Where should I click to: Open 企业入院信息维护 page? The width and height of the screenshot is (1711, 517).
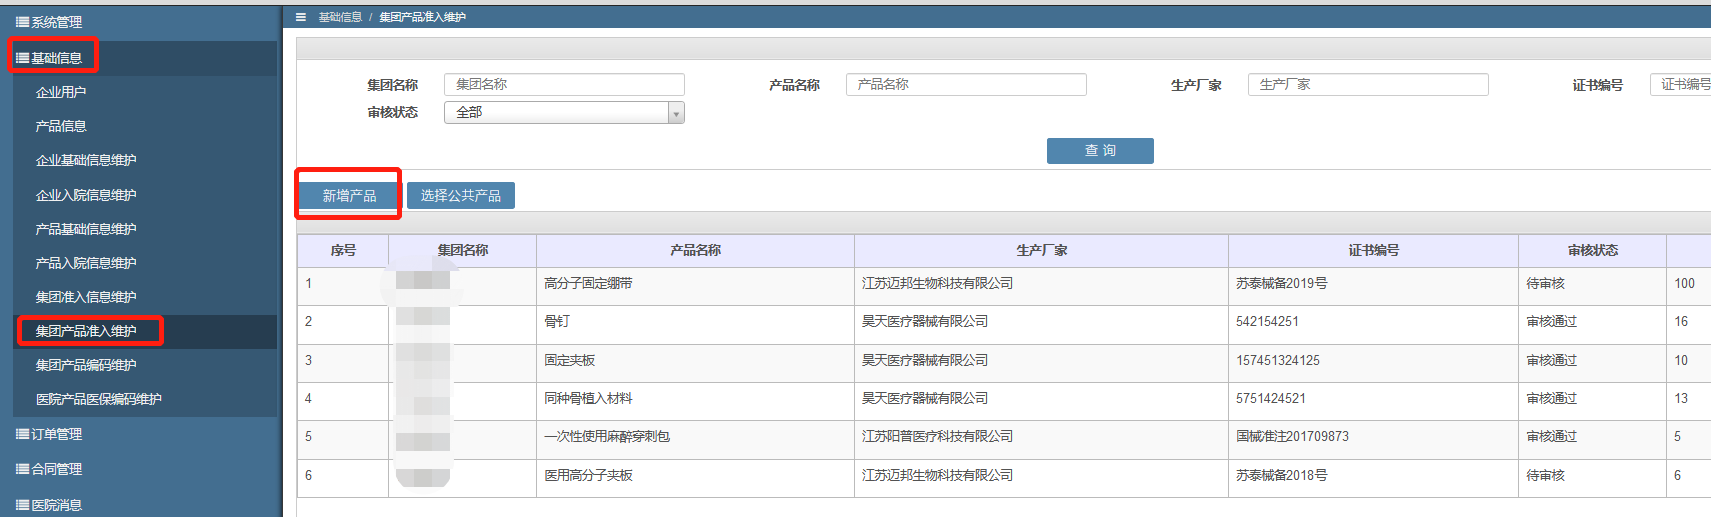click(86, 195)
